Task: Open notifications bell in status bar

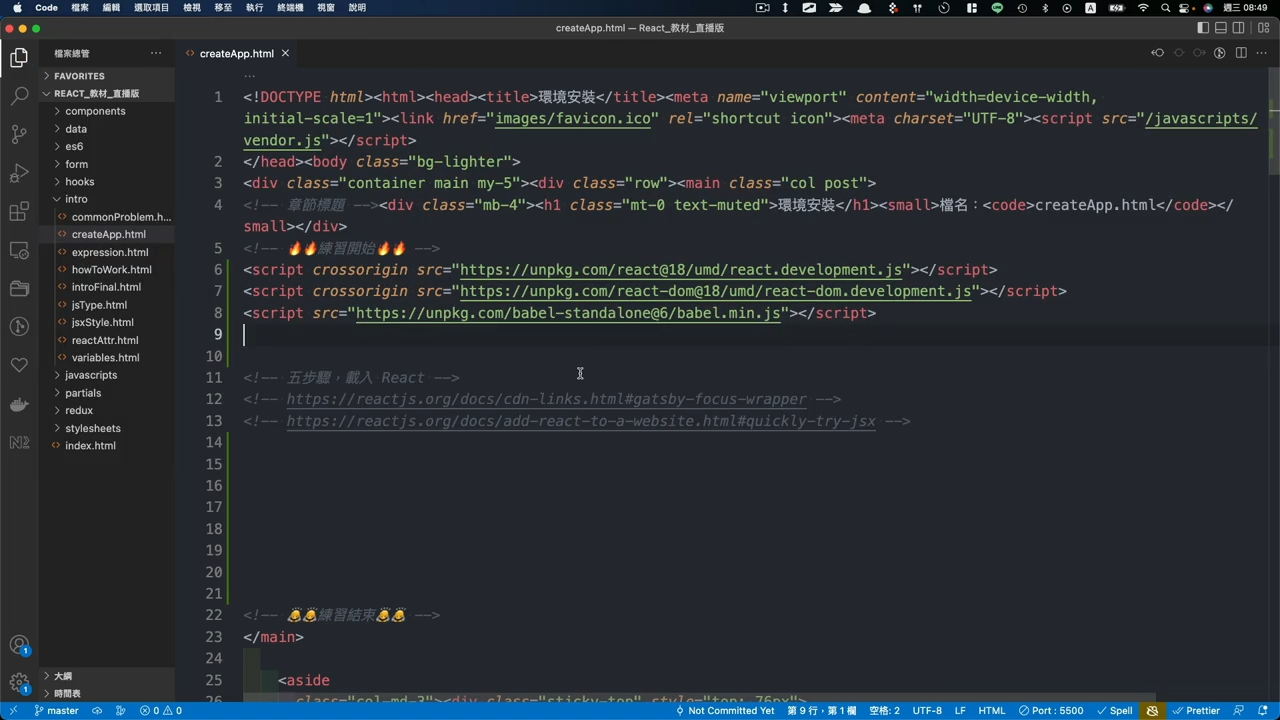Action: pyautogui.click(x=1263, y=711)
